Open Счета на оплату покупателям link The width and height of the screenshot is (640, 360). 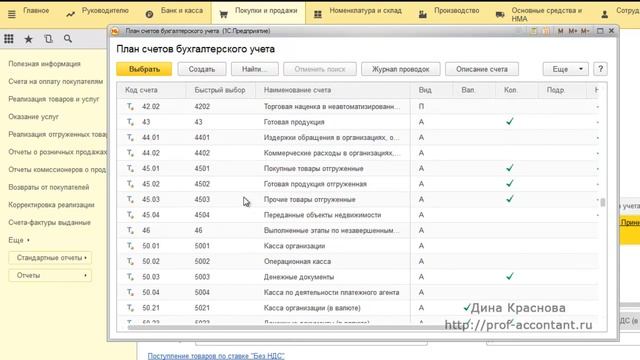click(56, 82)
